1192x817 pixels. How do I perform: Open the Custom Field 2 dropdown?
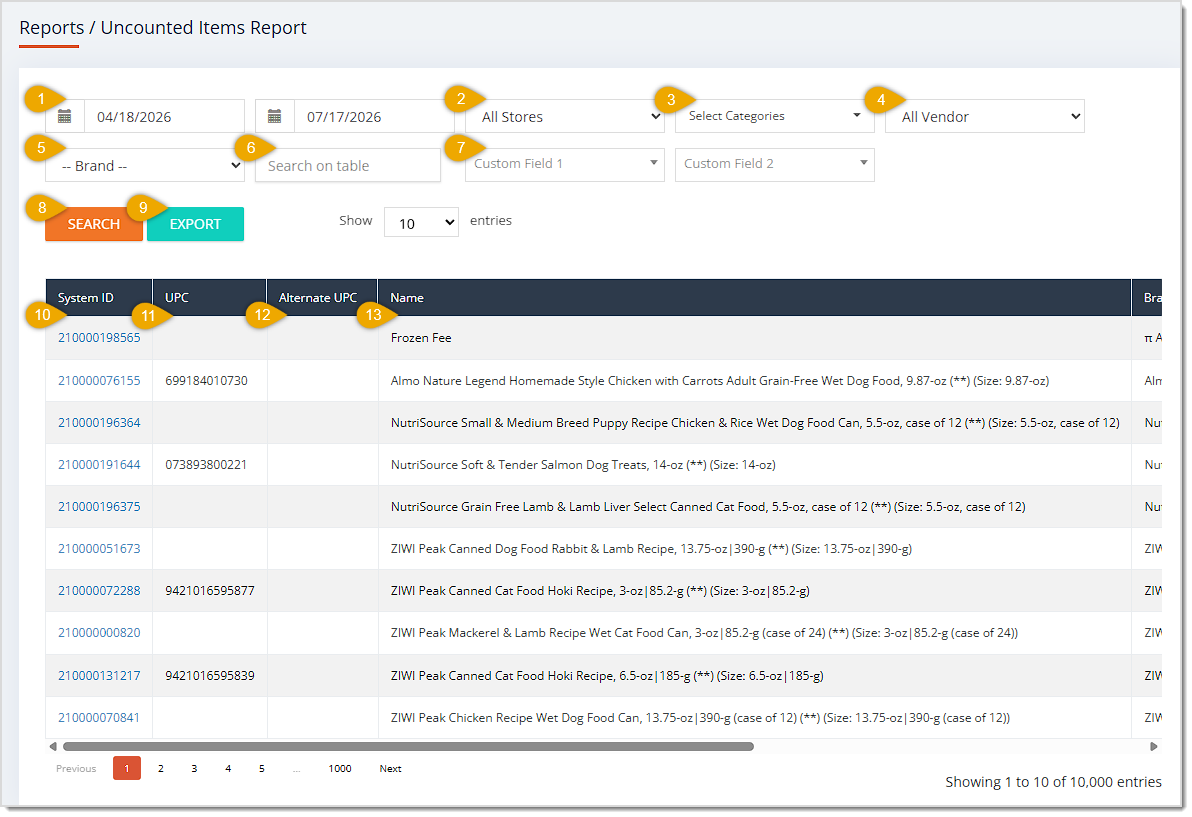775,164
